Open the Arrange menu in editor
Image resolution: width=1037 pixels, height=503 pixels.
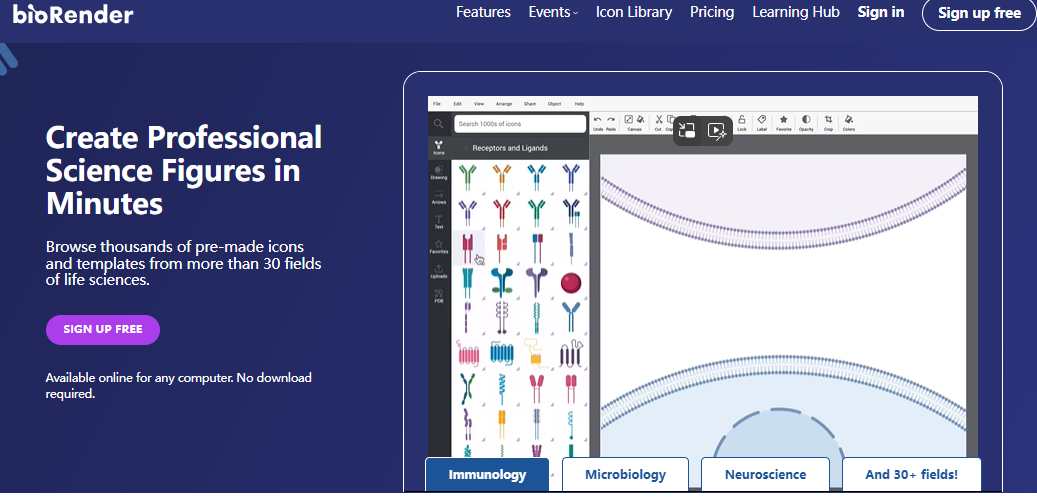[504, 104]
